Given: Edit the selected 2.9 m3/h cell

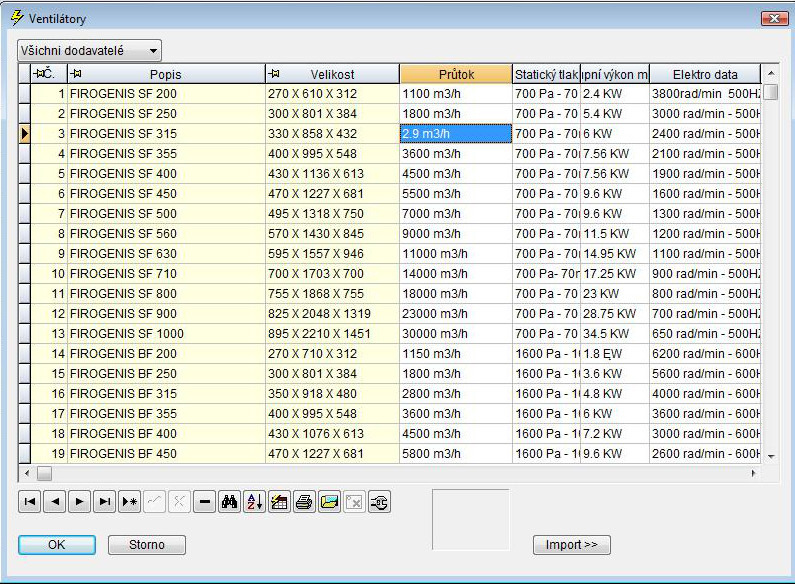Looking at the screenshot, I should tap(456, 134).
